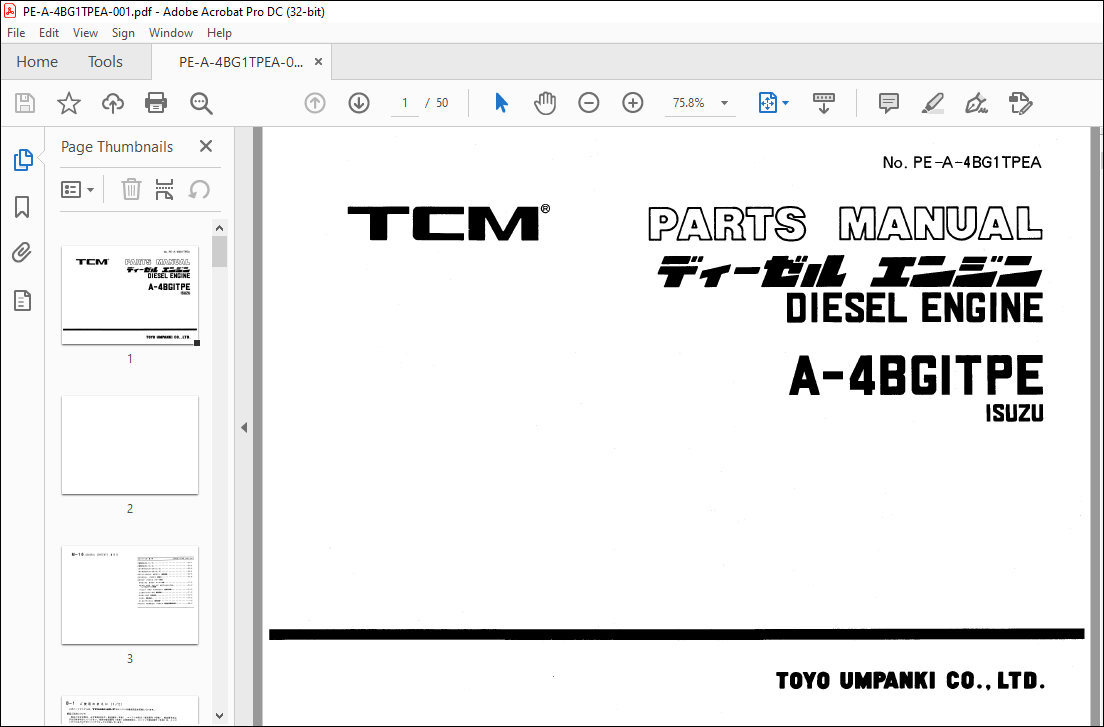Open the Window menu
This screenshot has height=727, width=1104.
(170, 33)
